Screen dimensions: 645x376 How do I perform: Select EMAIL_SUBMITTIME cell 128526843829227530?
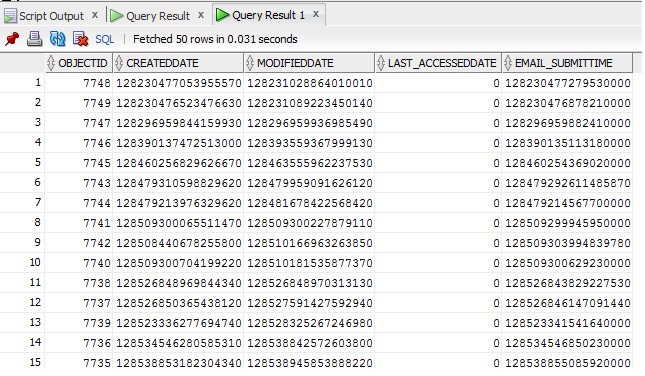(568, 283)
